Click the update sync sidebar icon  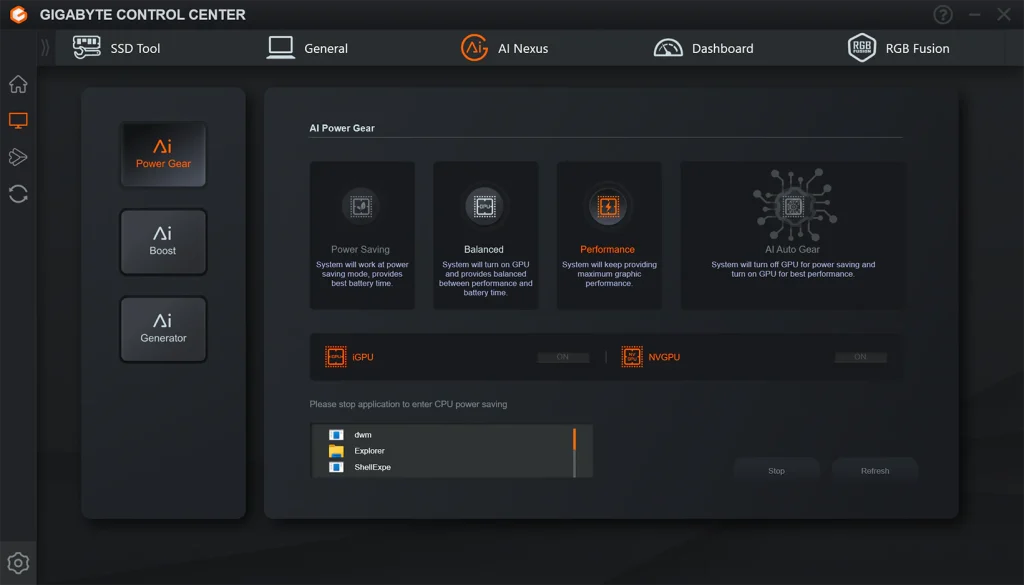click(18, 194)
